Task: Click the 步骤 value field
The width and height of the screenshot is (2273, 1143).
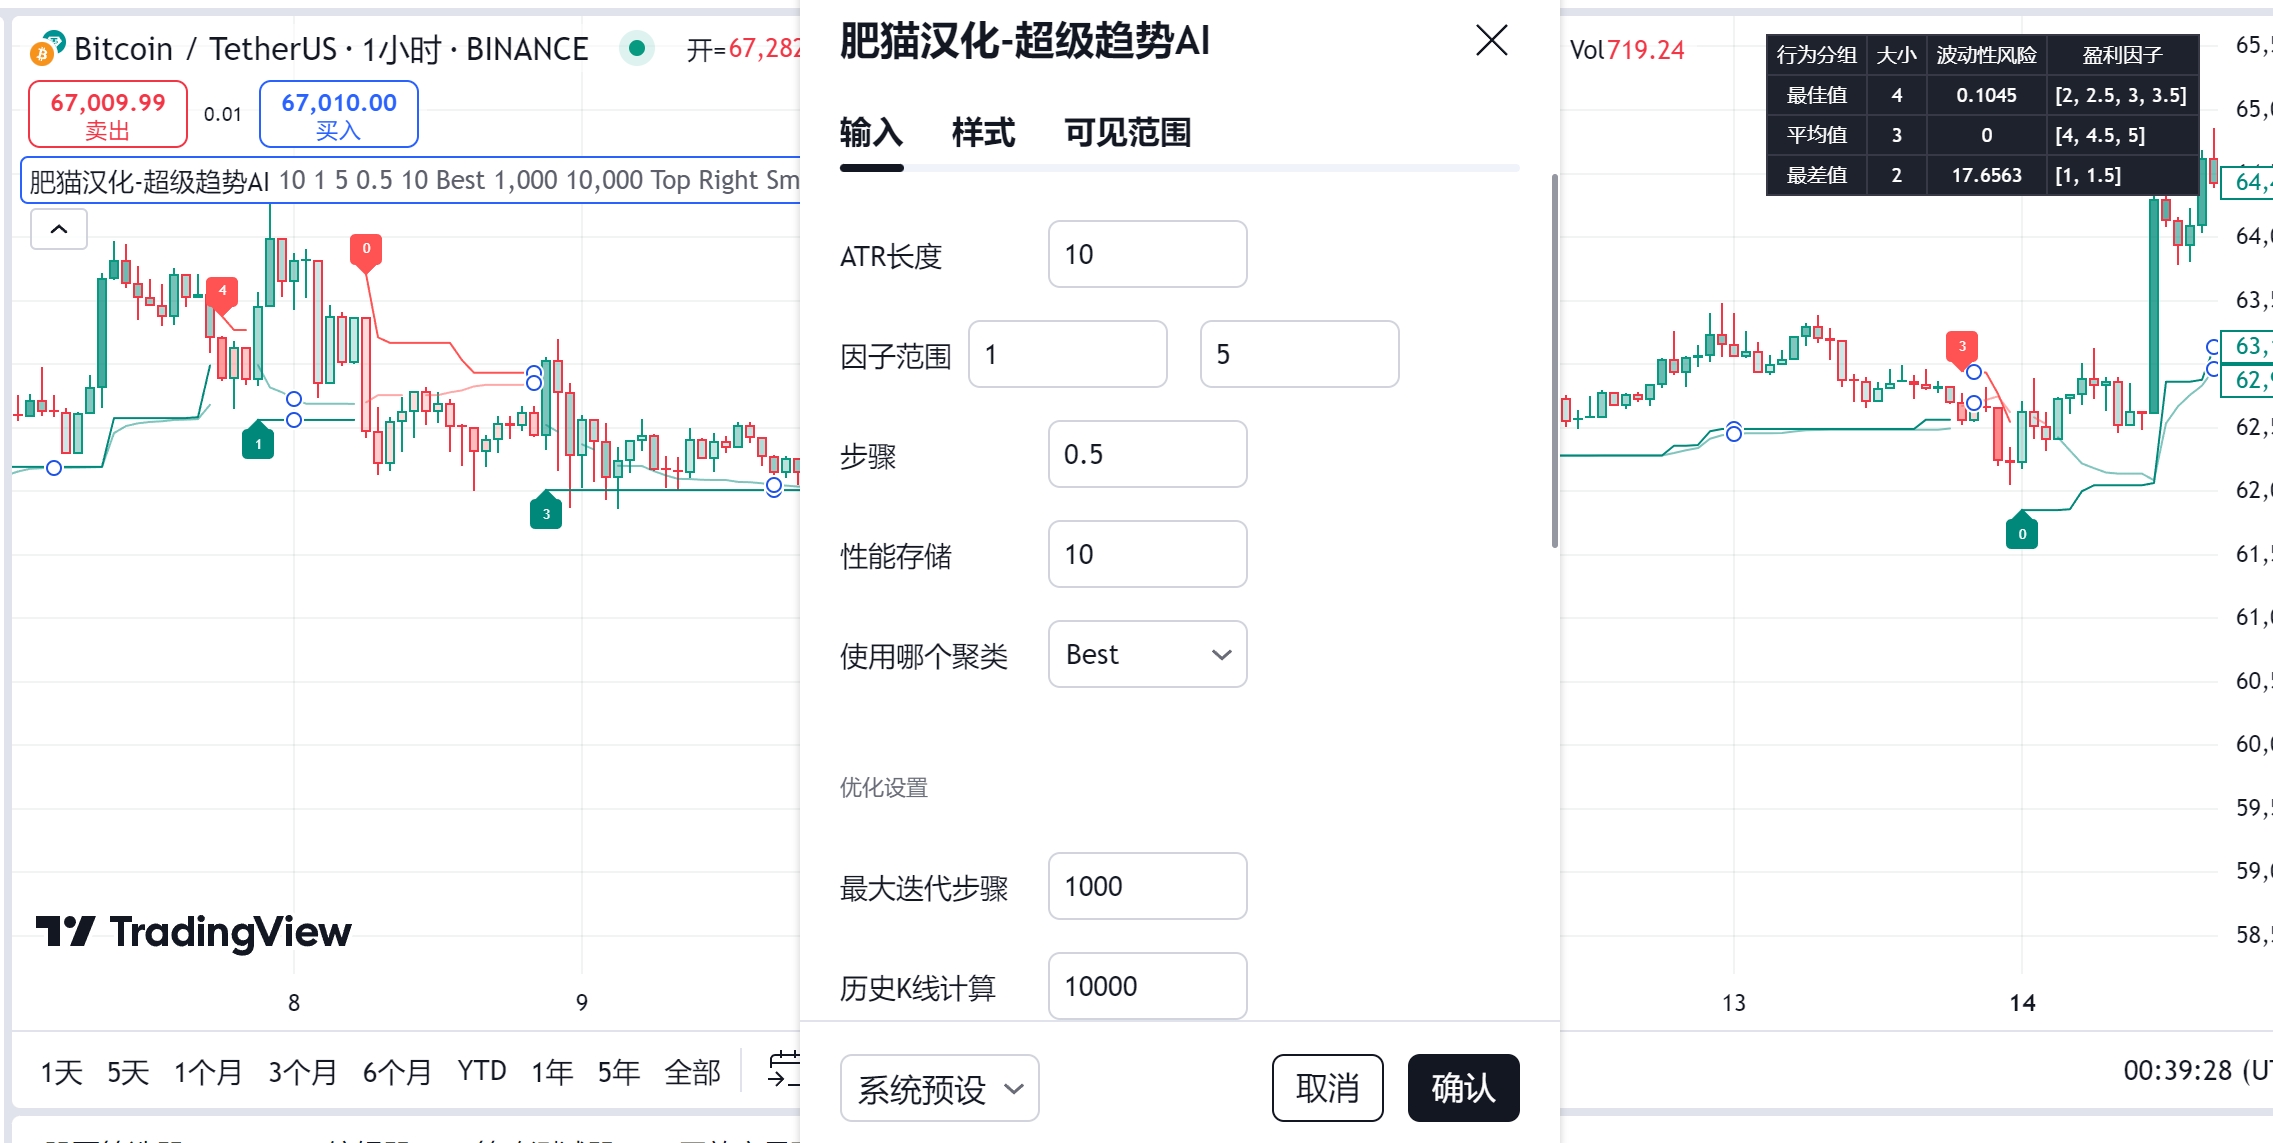Action: coord(1147,454)
